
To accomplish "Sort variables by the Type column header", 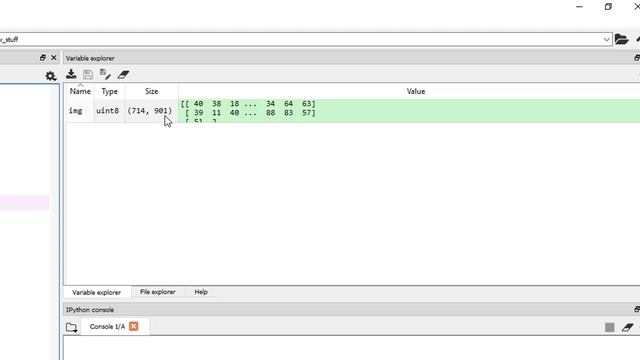I will point(109,91).
